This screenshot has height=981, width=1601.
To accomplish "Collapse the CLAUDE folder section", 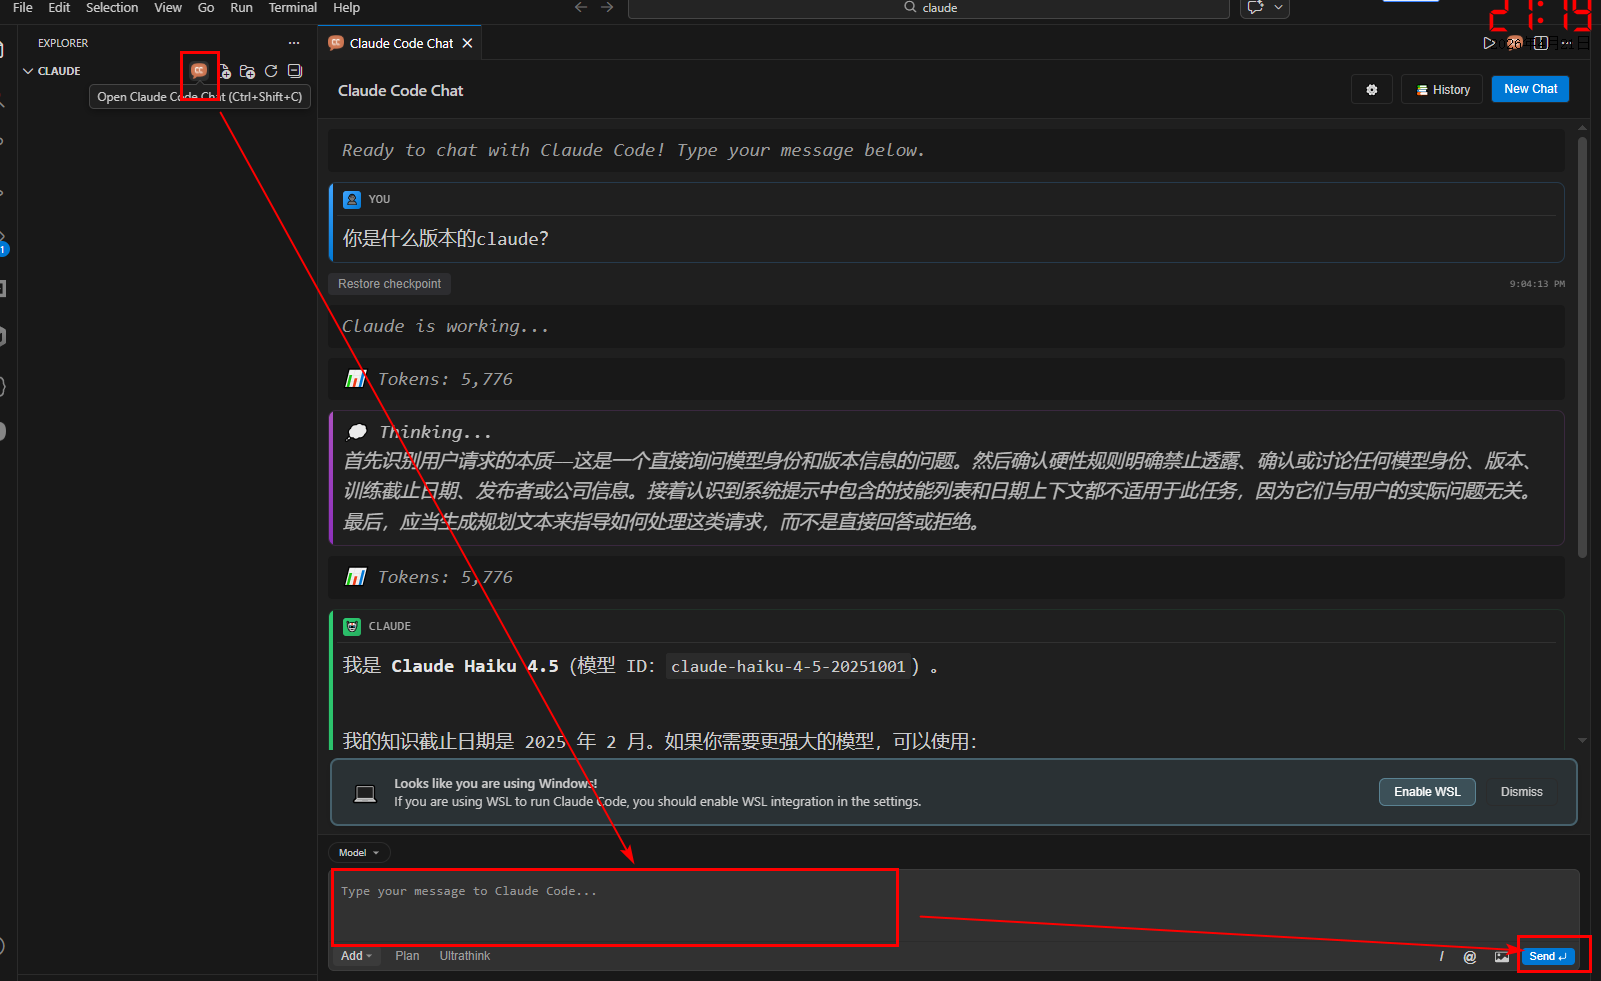I will [29, 71].
